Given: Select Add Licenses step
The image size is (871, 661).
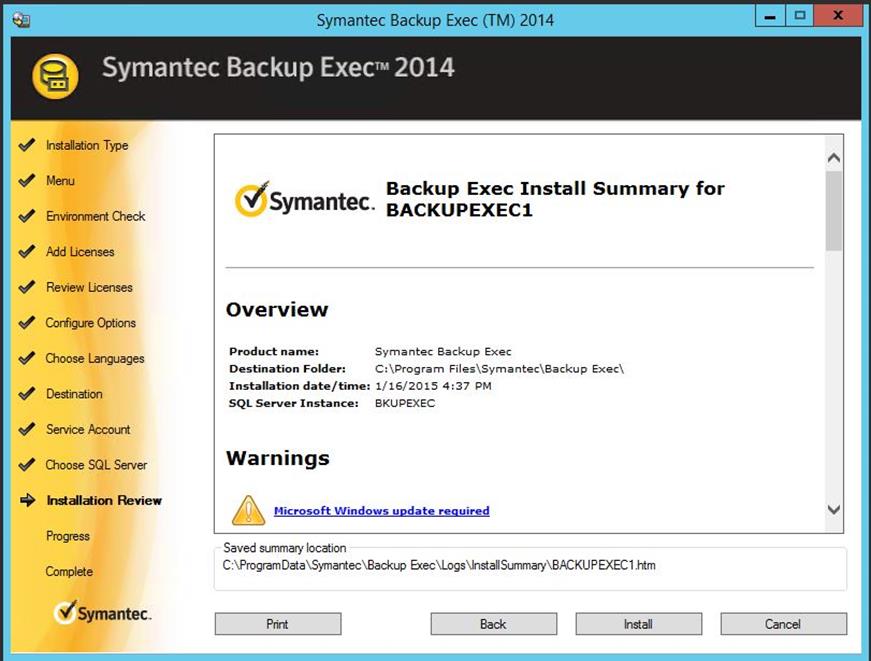Looking at the screenshot, I should 80,252.
